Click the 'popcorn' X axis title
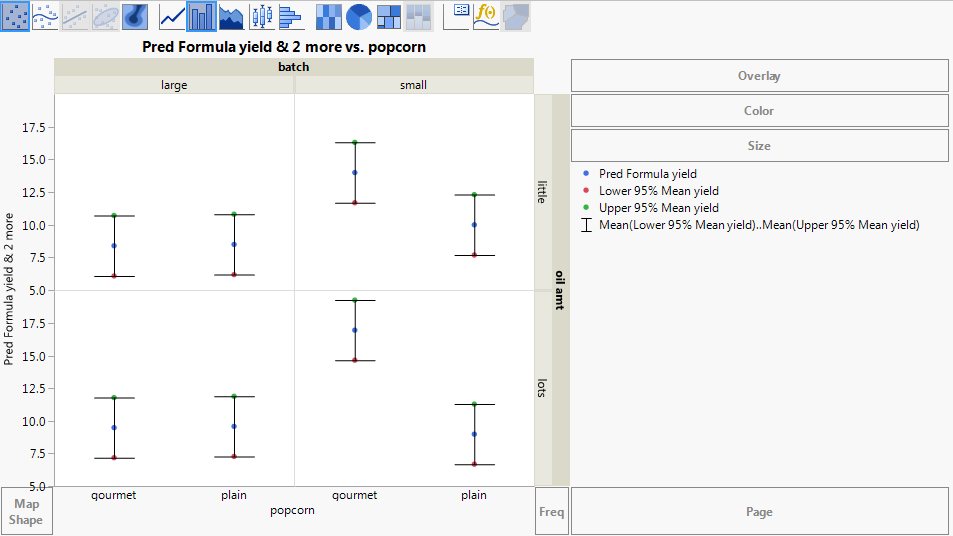Viewport: 953px width, 536px height. coord(292,510)
